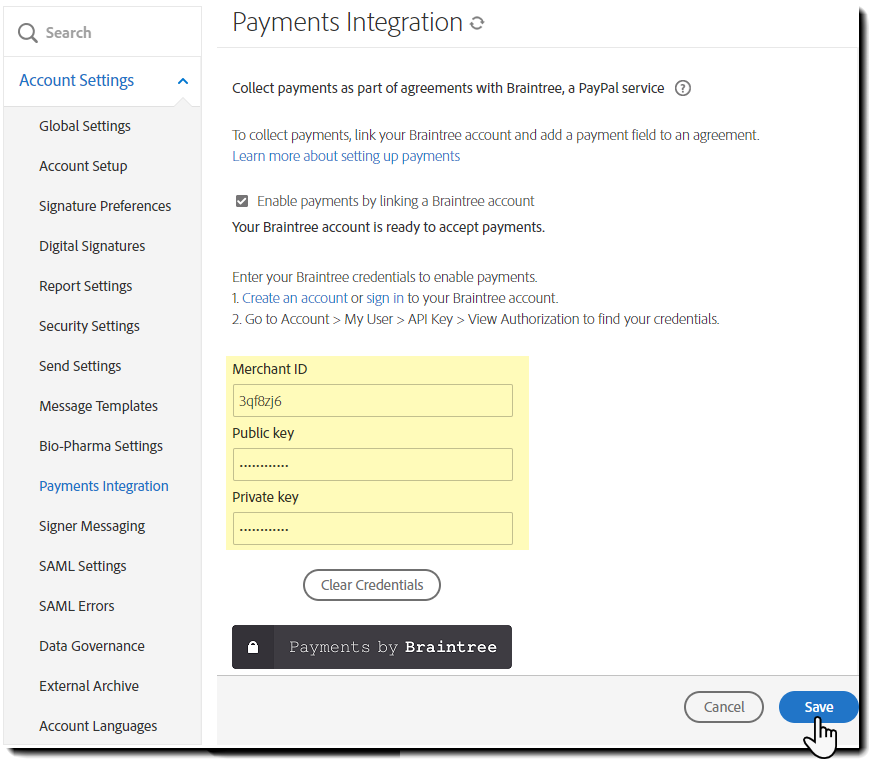
Task: Open Data Governance settings
Action: 92,646
